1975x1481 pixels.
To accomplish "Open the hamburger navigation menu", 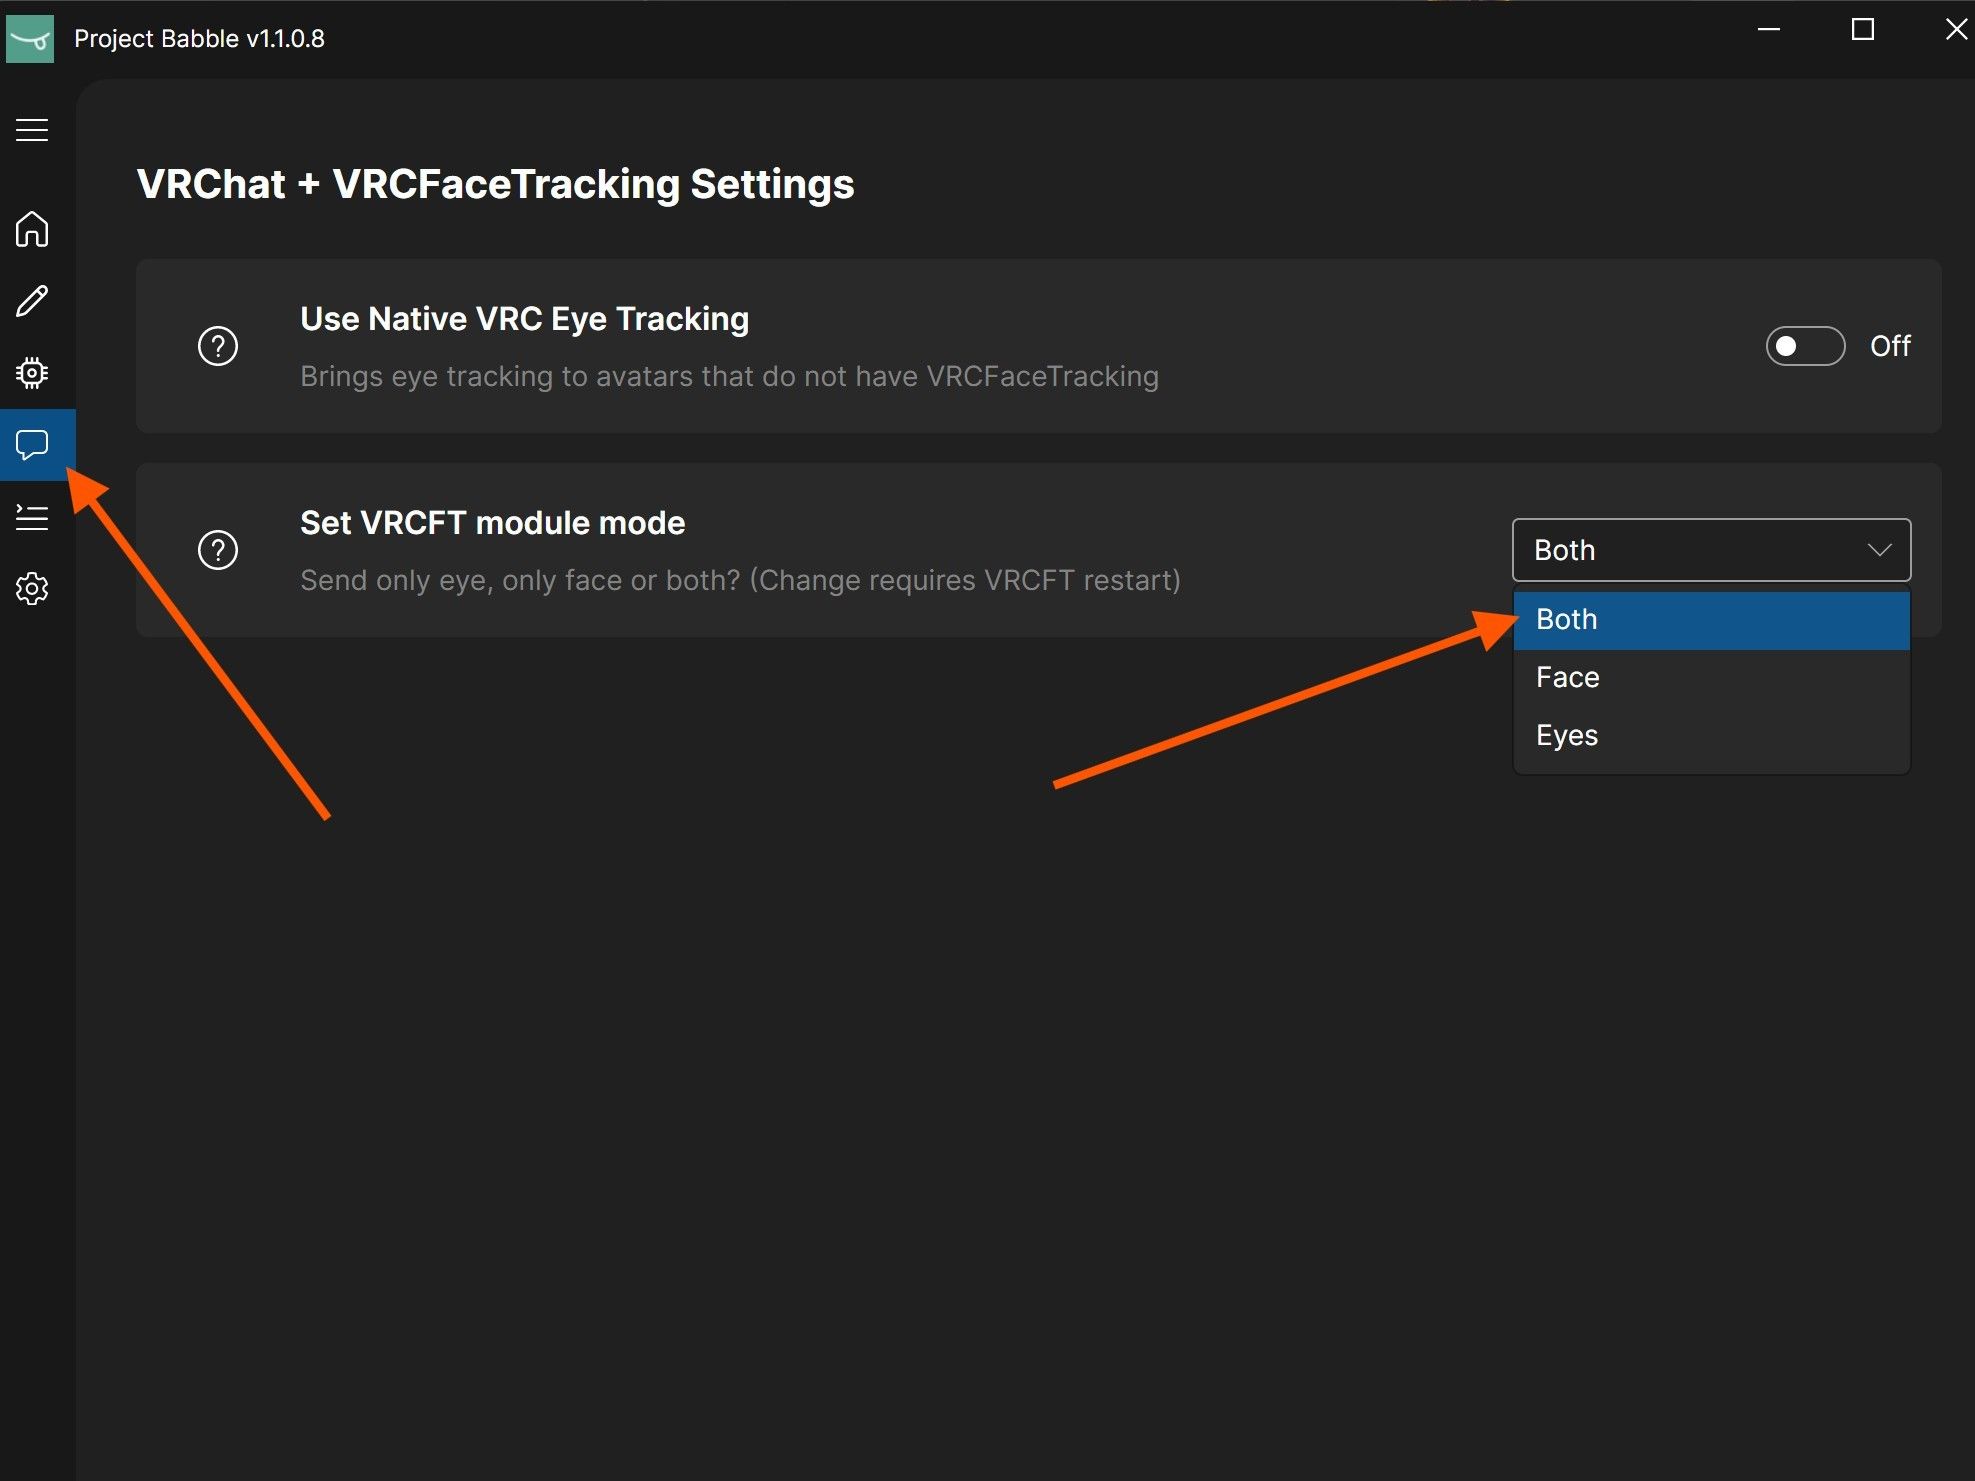I will pyautogui.click(x=31, y=130).
